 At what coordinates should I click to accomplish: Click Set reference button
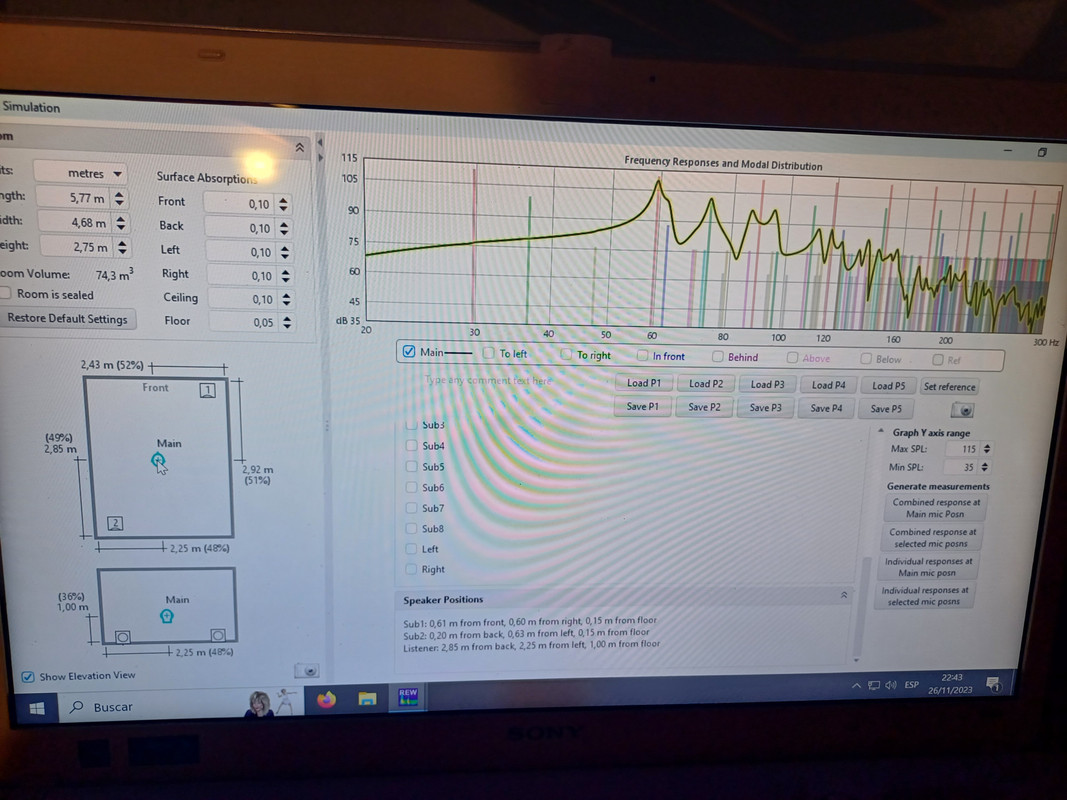pos(949,386)
